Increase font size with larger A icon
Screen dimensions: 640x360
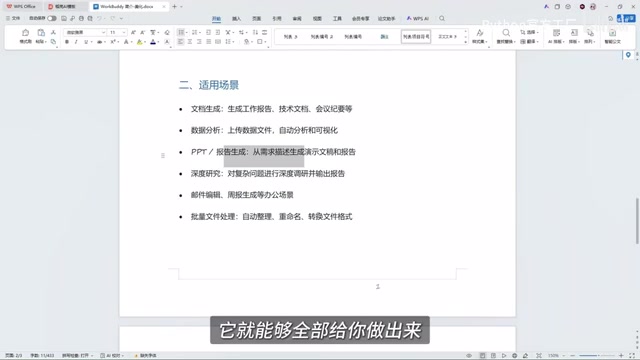click(133, 32)
